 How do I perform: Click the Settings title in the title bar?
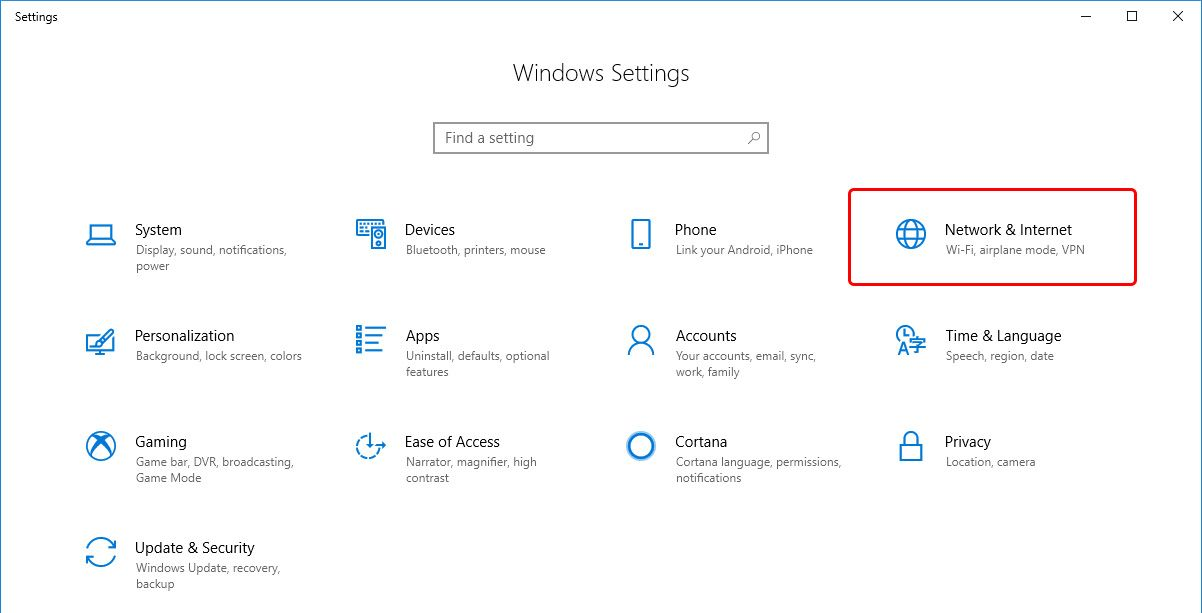[x=36, y=16]
